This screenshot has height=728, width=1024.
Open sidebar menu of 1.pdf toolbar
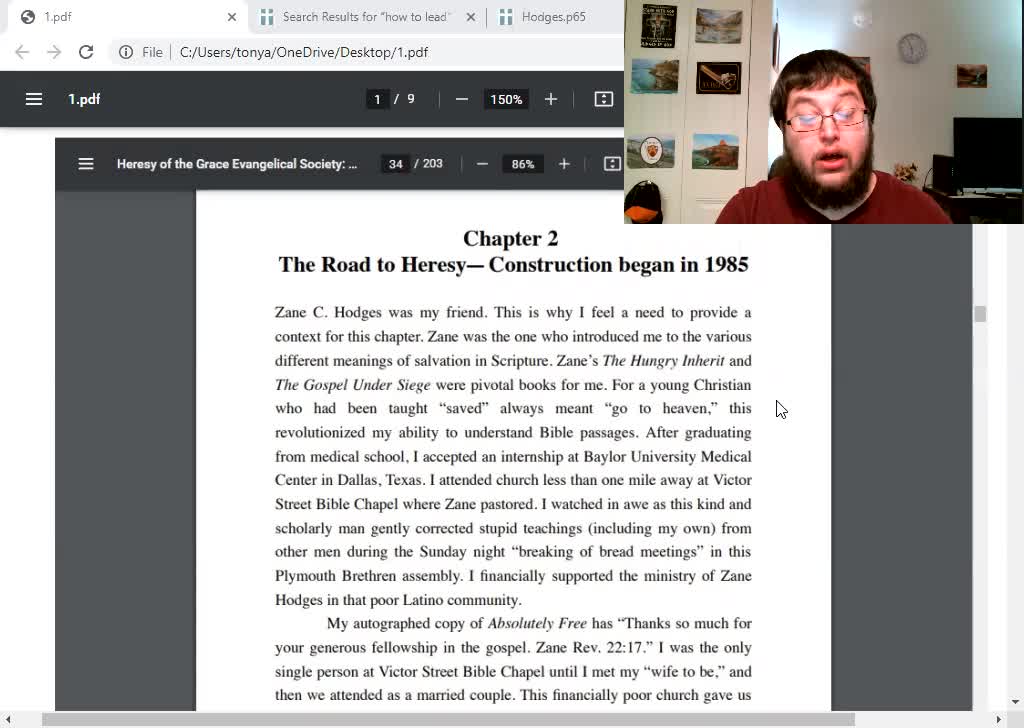34,99
